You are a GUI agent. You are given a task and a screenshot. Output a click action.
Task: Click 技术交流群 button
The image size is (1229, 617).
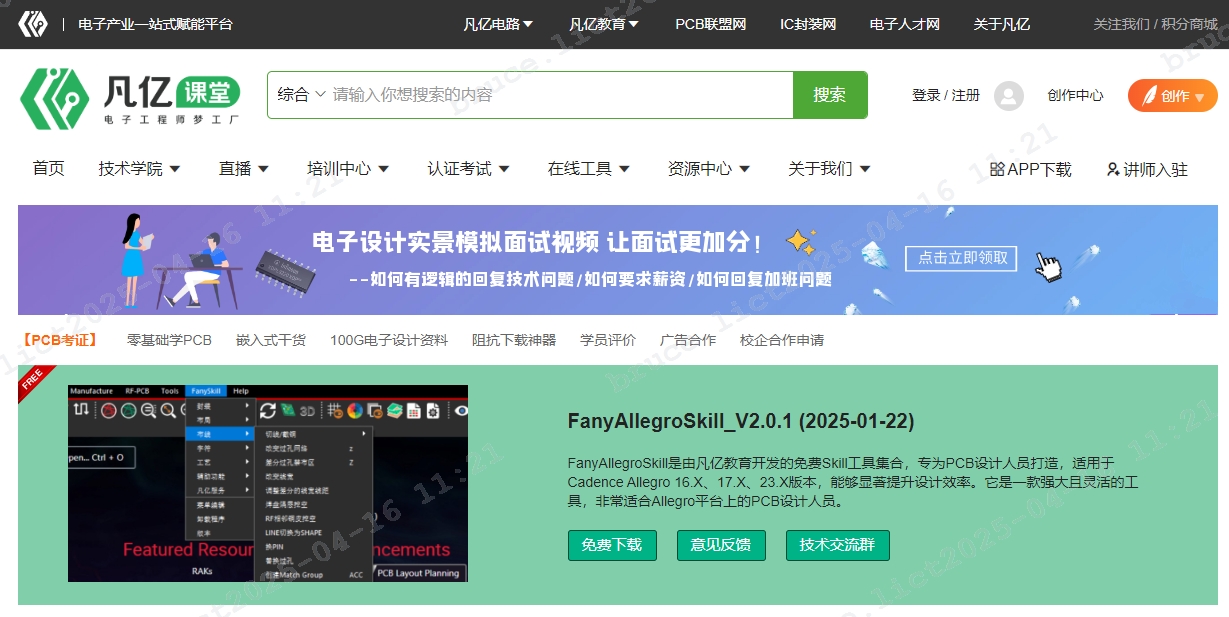click(837, 545)
